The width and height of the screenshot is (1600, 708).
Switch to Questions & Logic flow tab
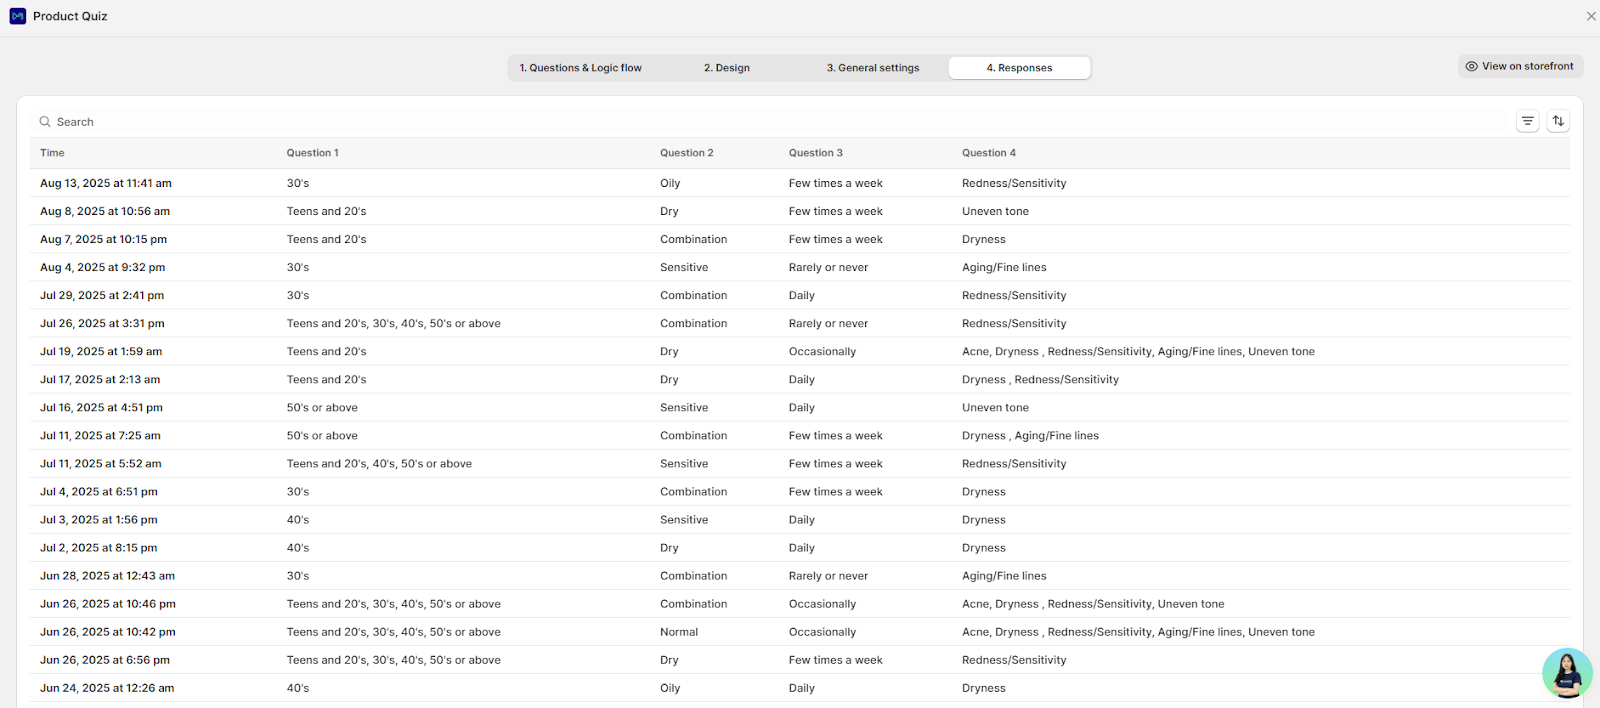tap(580, 68)
